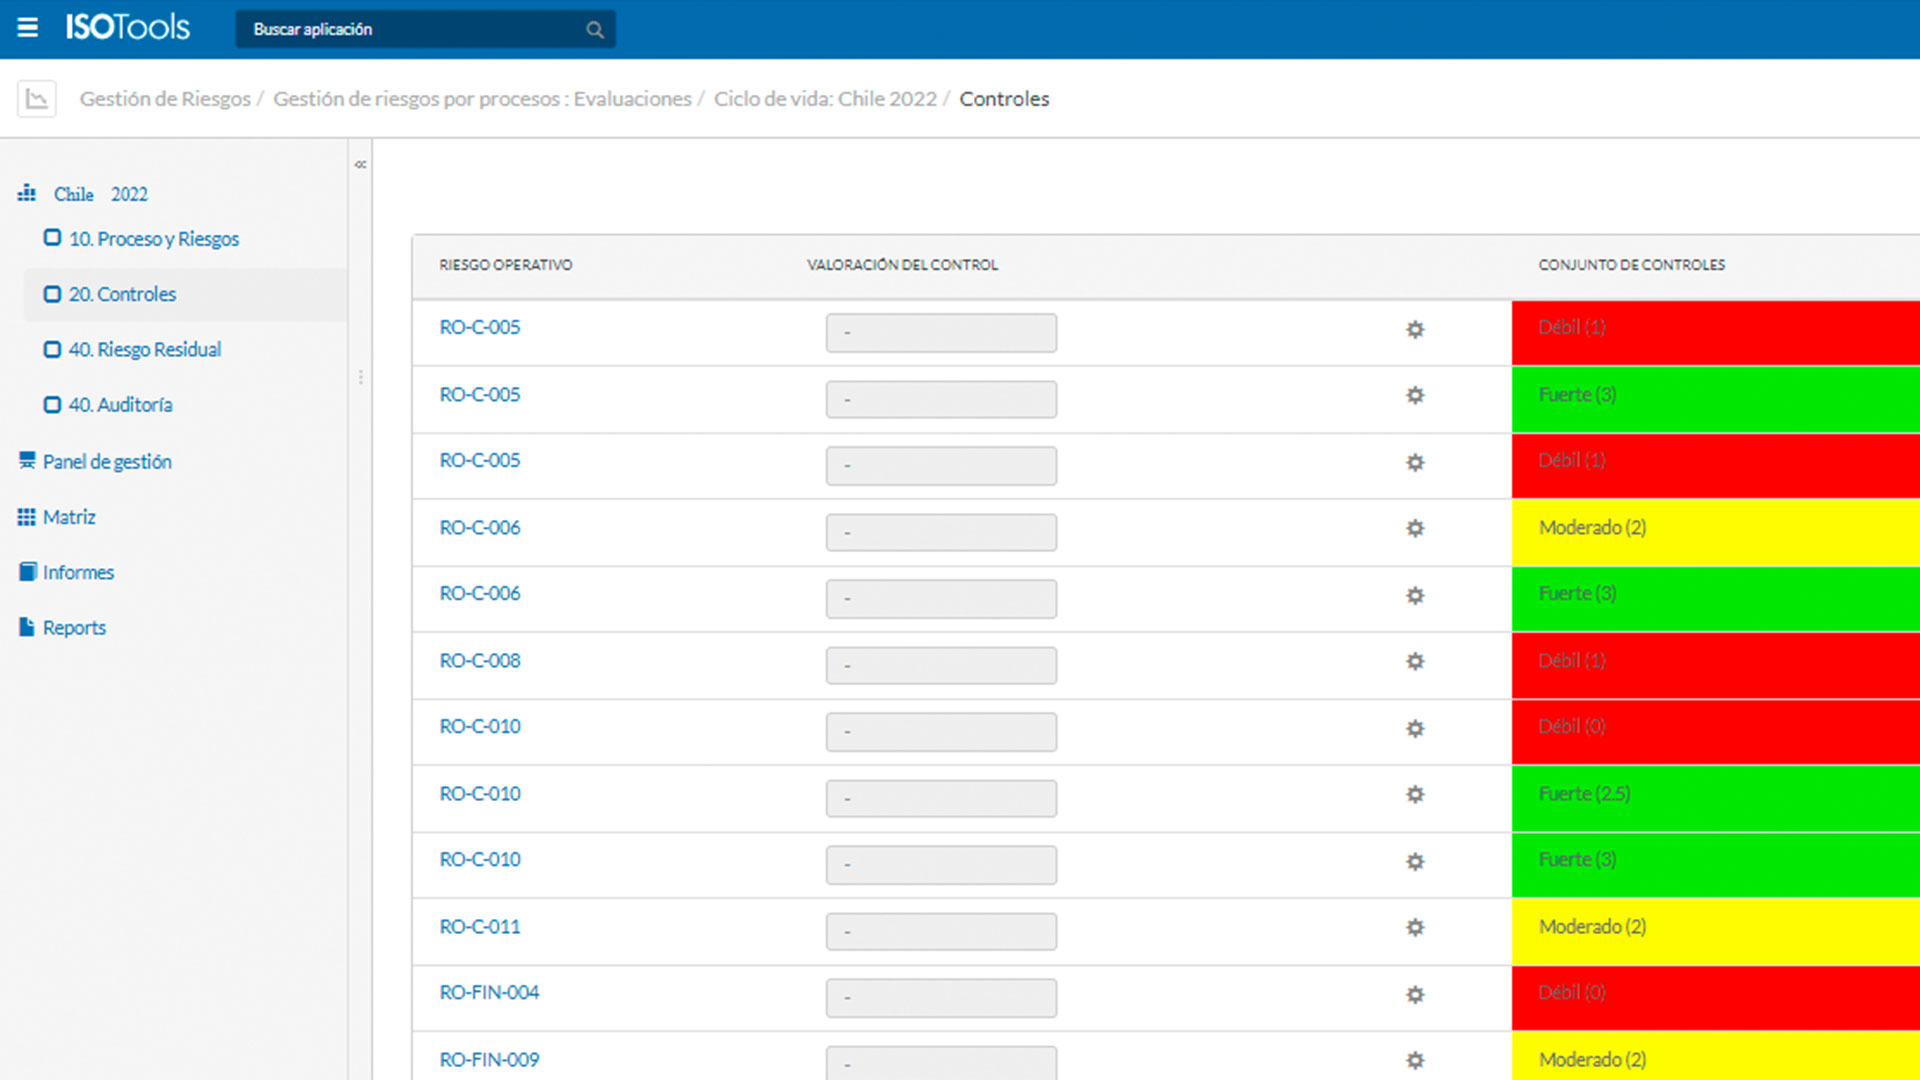The width and height of the screenshot is (1920, 1080).
Task: Click gear icon in Fuerte (2.5) row
Action: [x=1415, y=795]
